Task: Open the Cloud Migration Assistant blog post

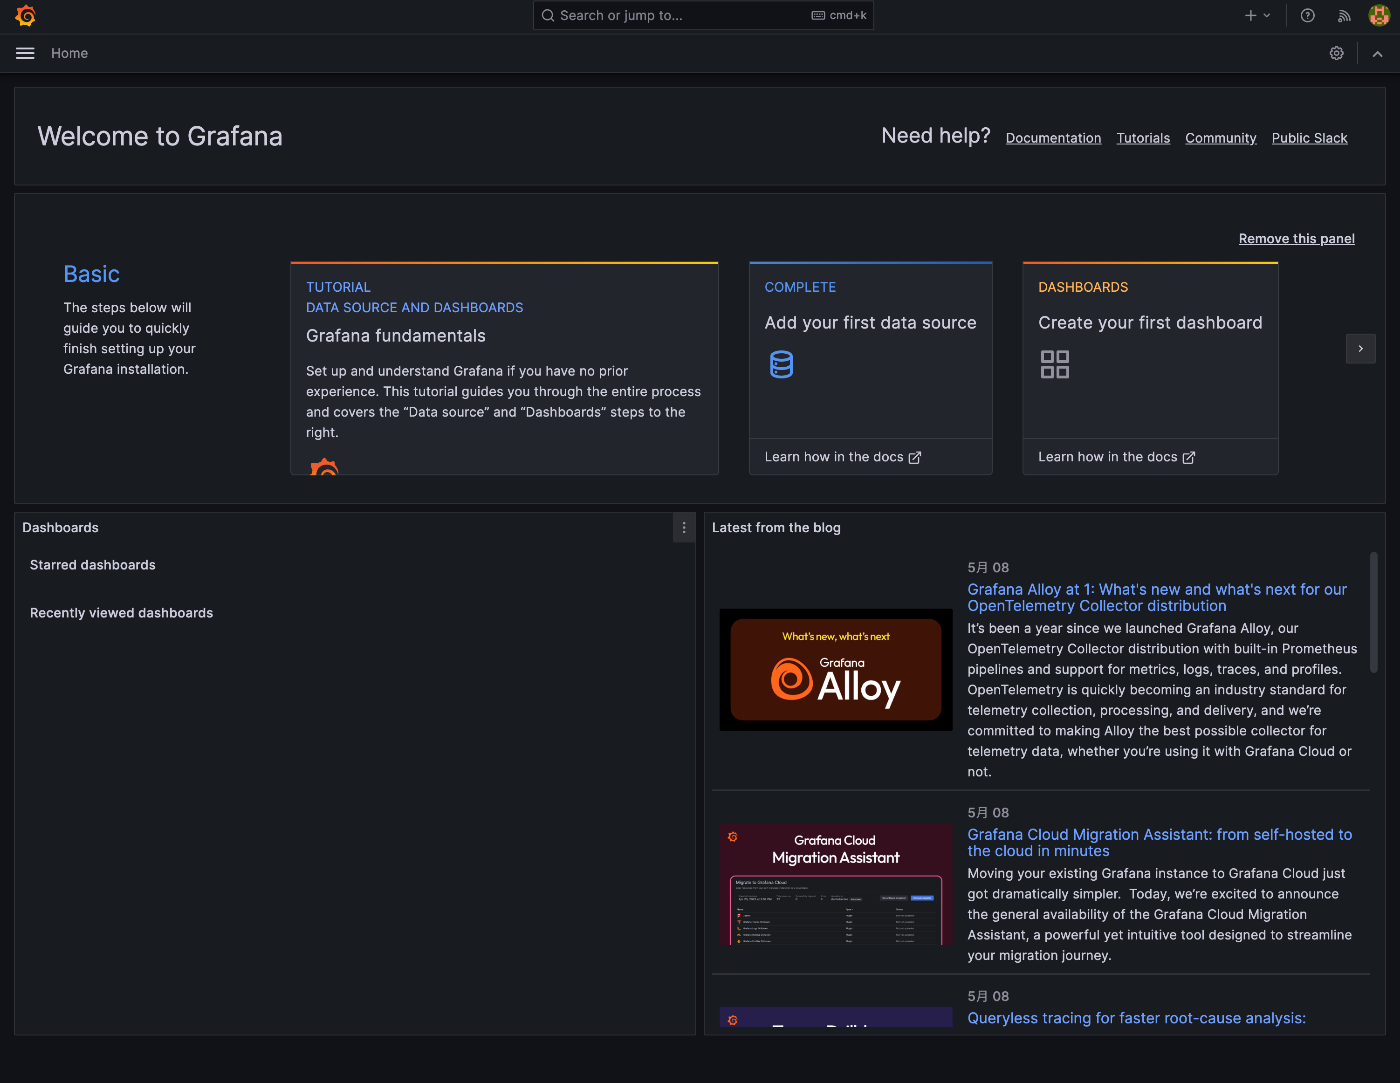Action: [1159, 843]
